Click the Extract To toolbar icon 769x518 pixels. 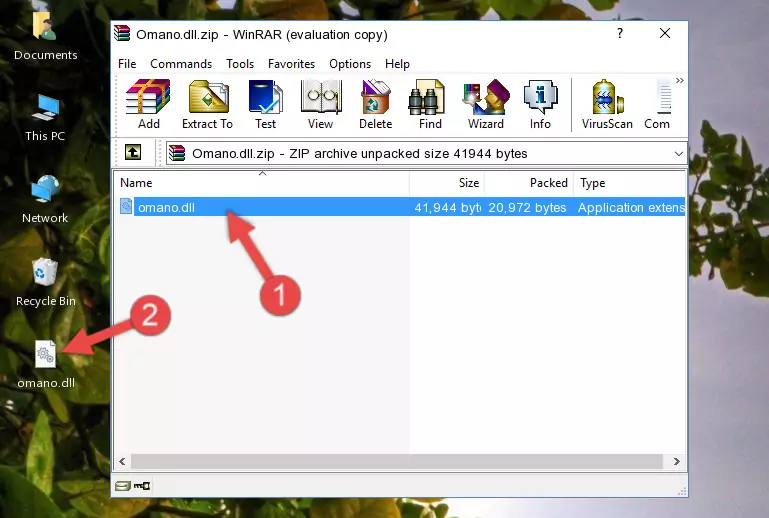pyautogui.click(x=207, y=104)
